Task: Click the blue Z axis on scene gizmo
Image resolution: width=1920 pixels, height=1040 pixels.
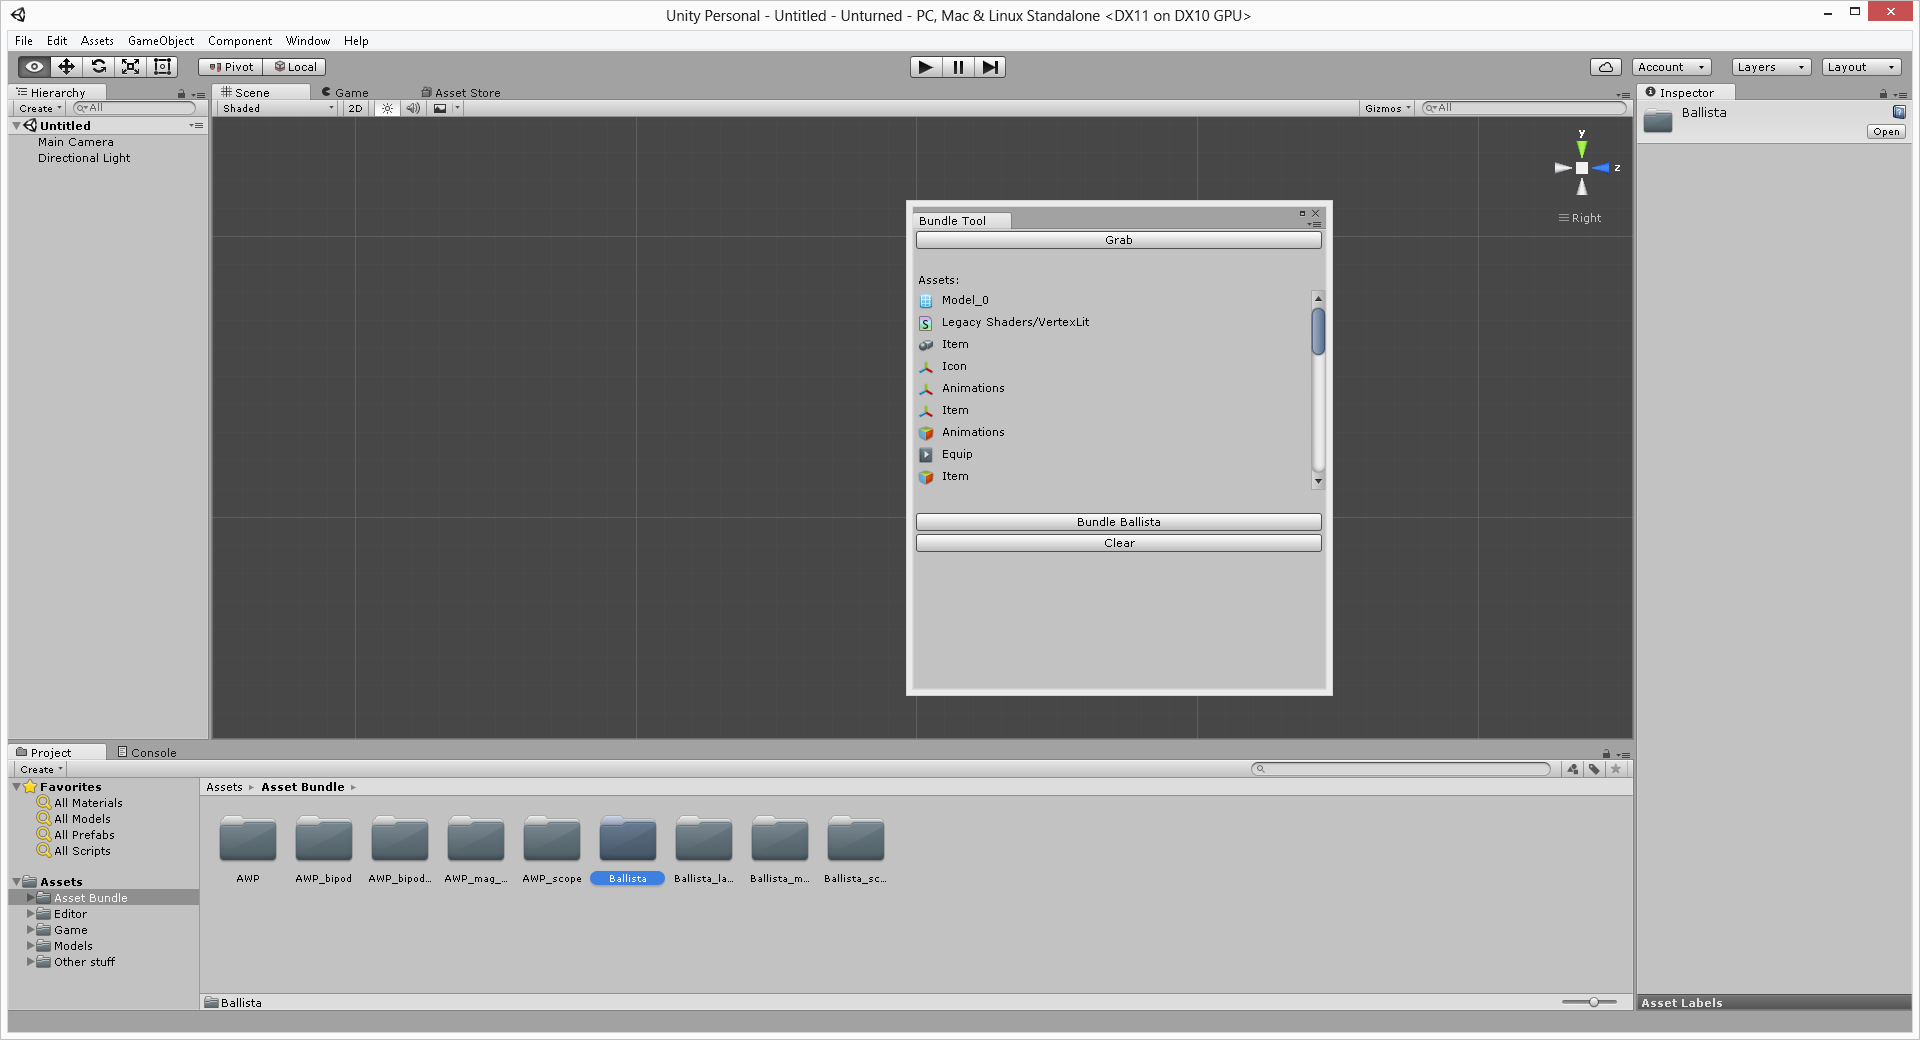Action: (1601, 168)
